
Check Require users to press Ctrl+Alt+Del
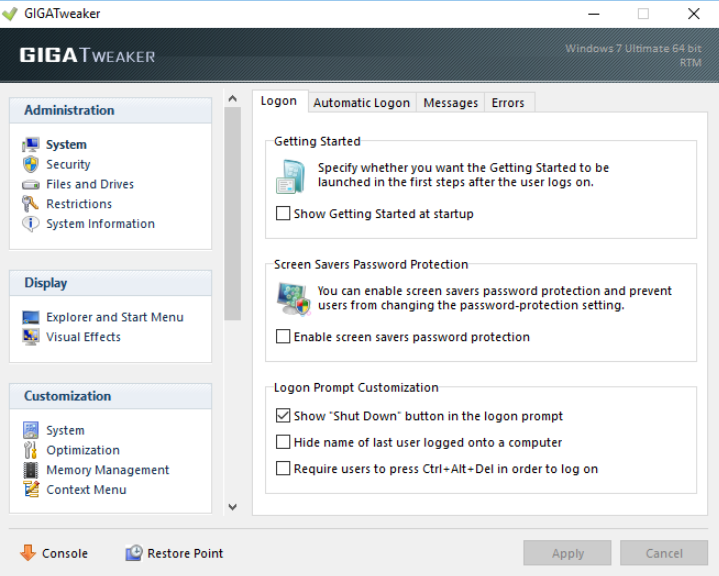pos(283,469)
